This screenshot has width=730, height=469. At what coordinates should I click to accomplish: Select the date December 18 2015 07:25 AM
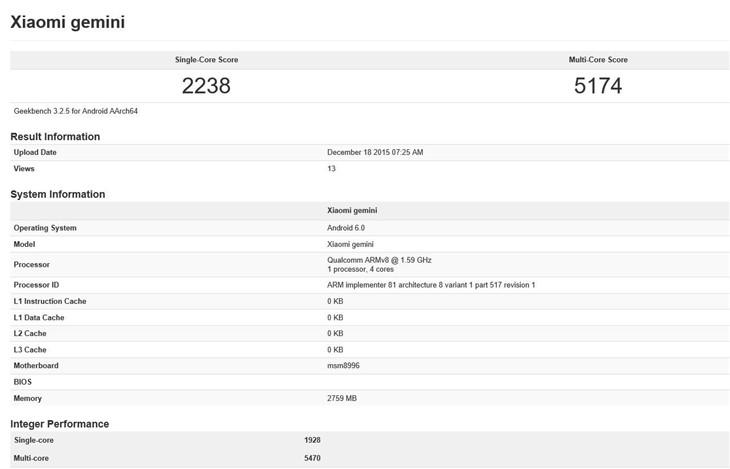375,152
